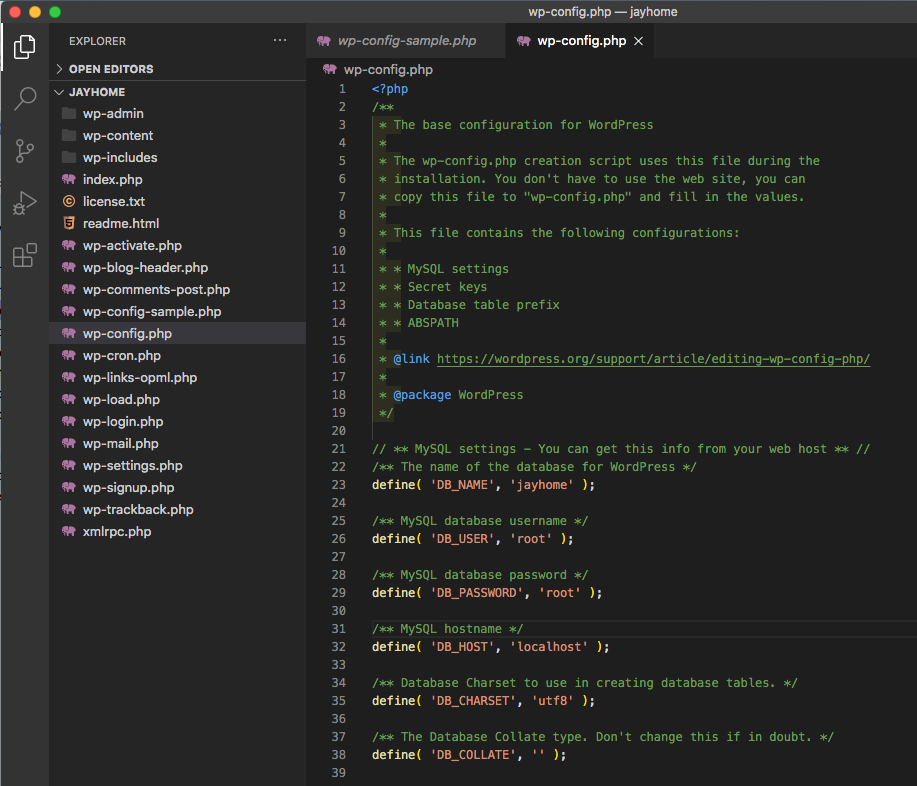
Task: Open xmlrpc.php file
Action: [177, 532]
